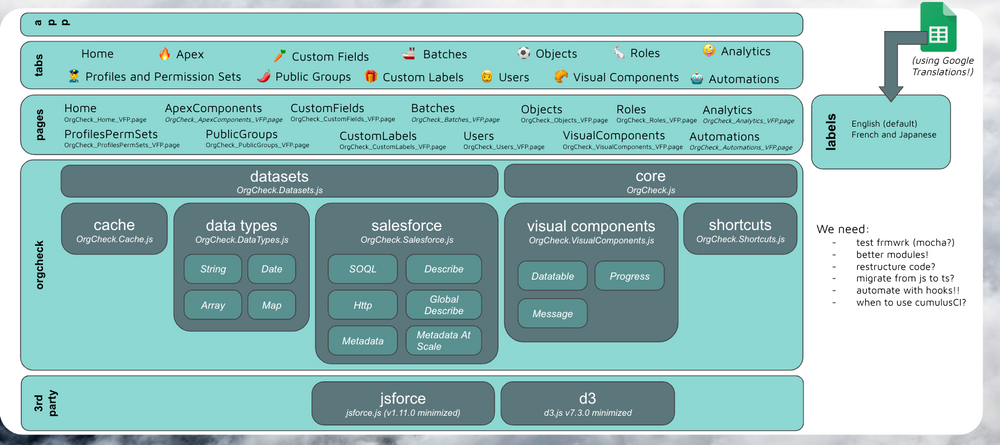Click the soccer ball icon by Objects
The height and width of the screenshot is (445, 1000).
pos(524,53)
